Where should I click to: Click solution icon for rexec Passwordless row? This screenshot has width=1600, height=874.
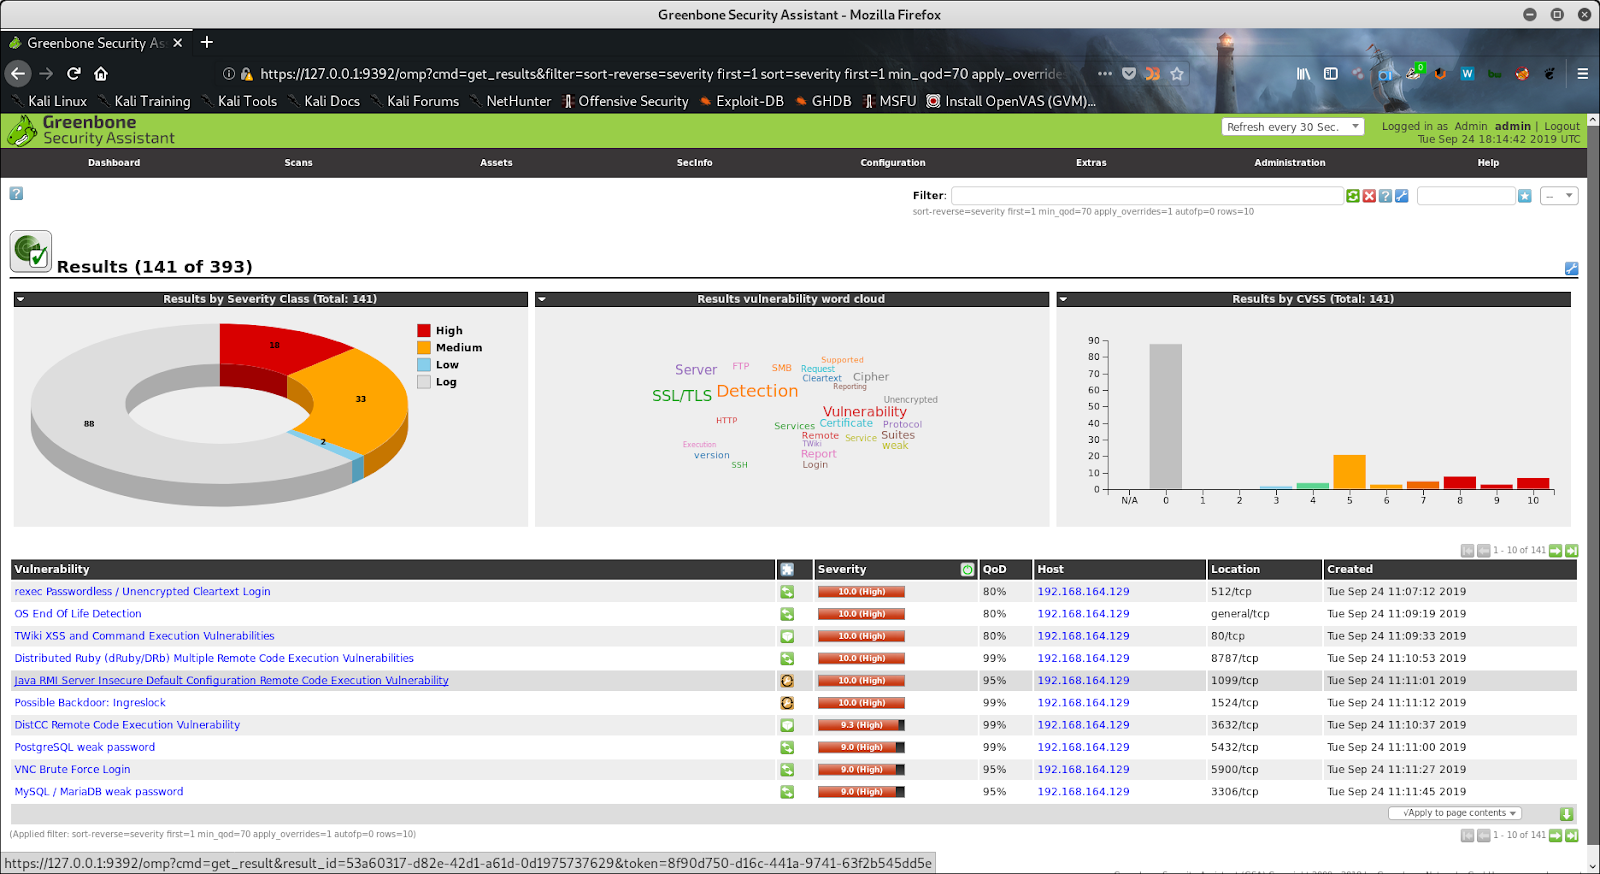point(787,592)
